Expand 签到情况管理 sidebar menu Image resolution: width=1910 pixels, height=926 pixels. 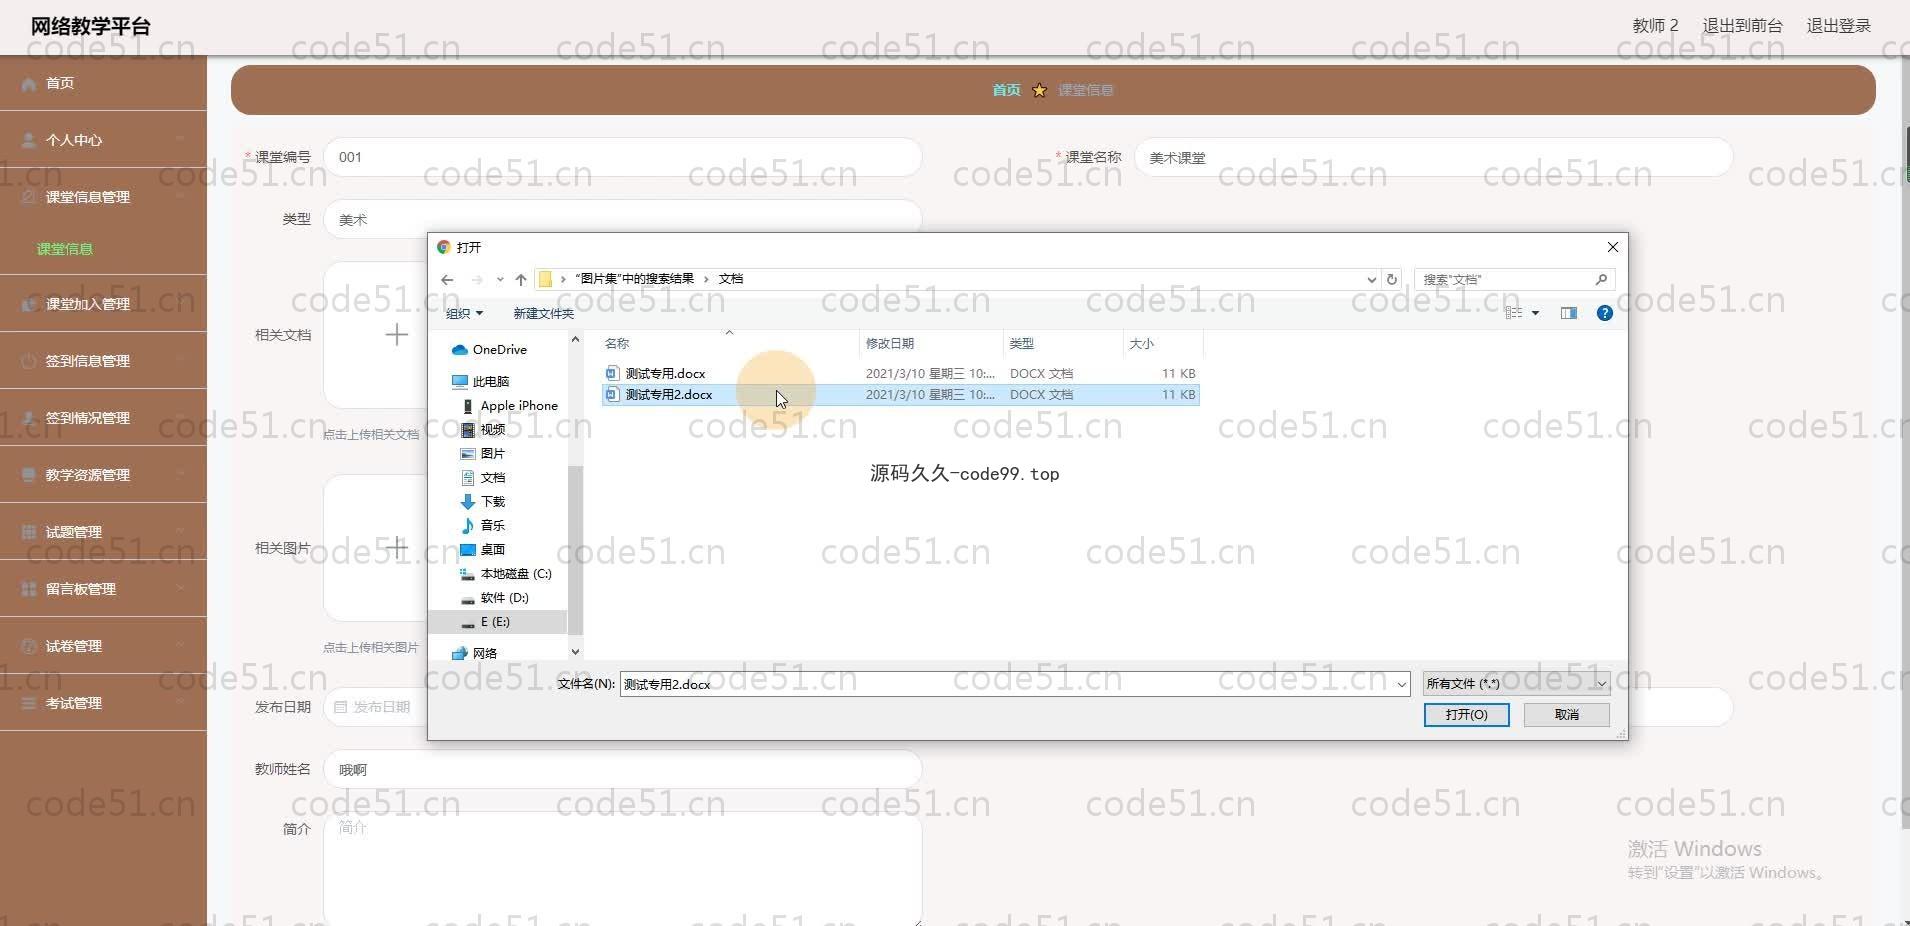tap(103, 418)
